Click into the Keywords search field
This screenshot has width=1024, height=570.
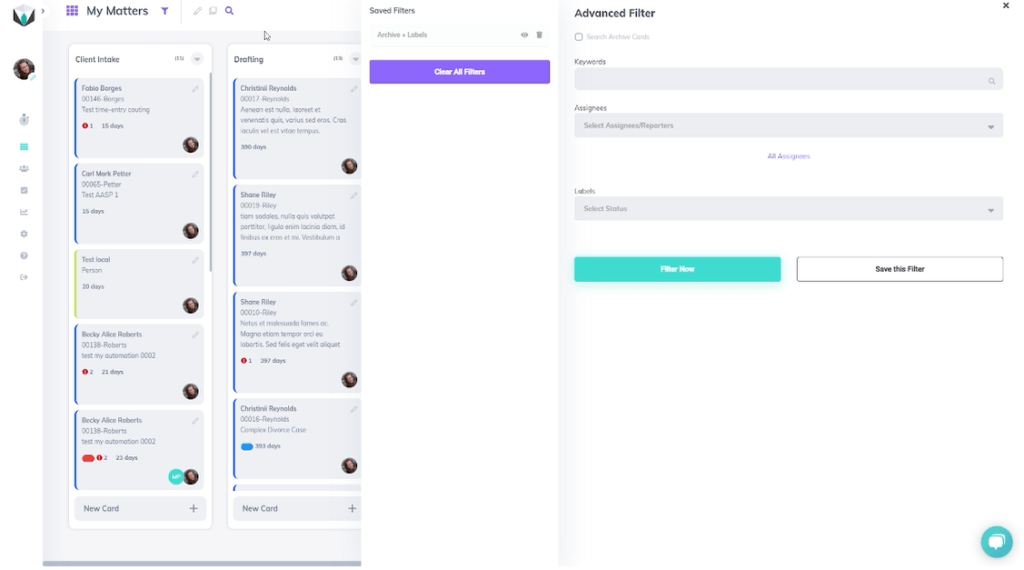788,80
